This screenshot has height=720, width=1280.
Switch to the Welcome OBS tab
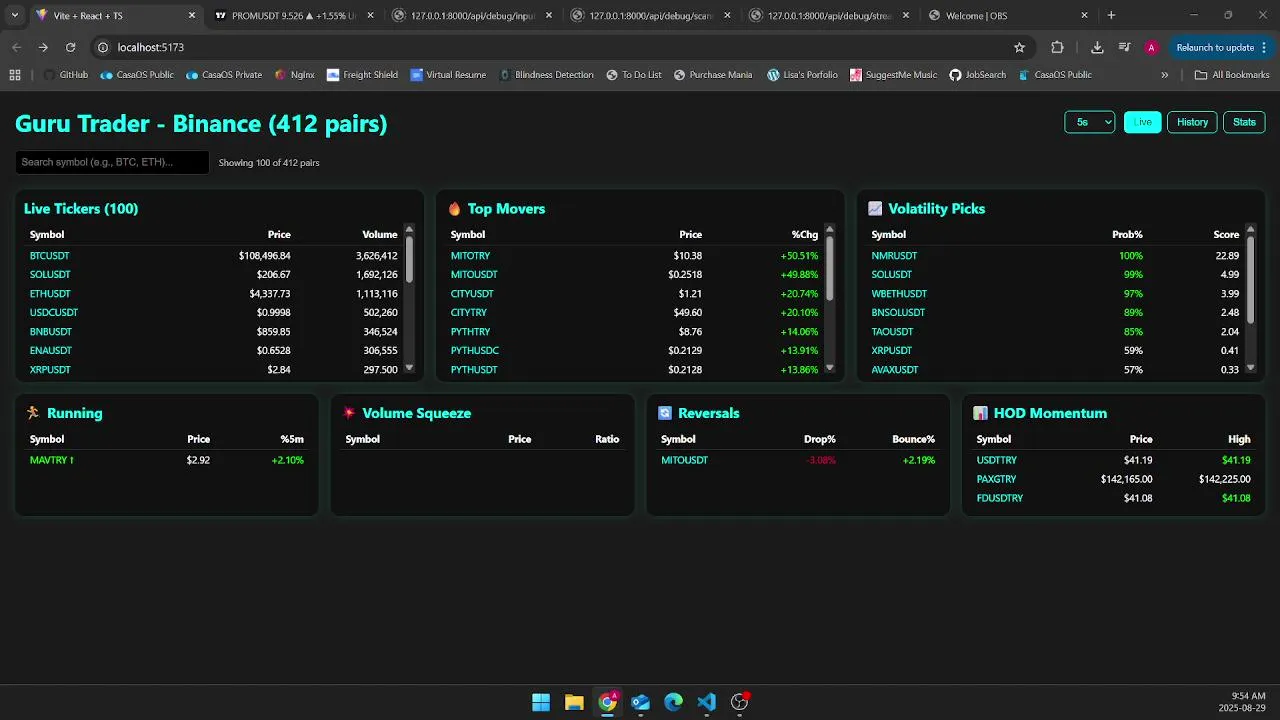[1008, 15]
